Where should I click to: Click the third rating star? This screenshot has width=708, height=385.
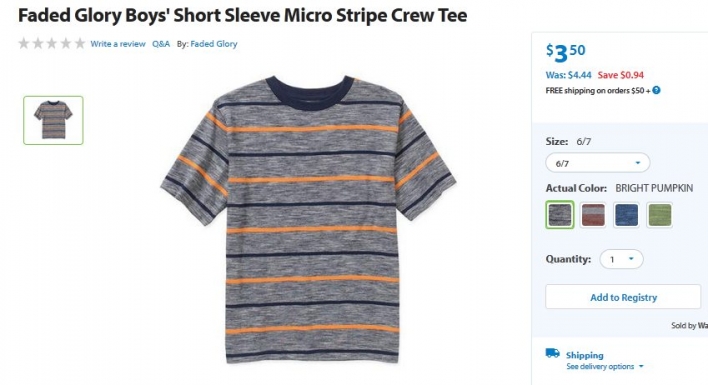(x=52, y=43)
